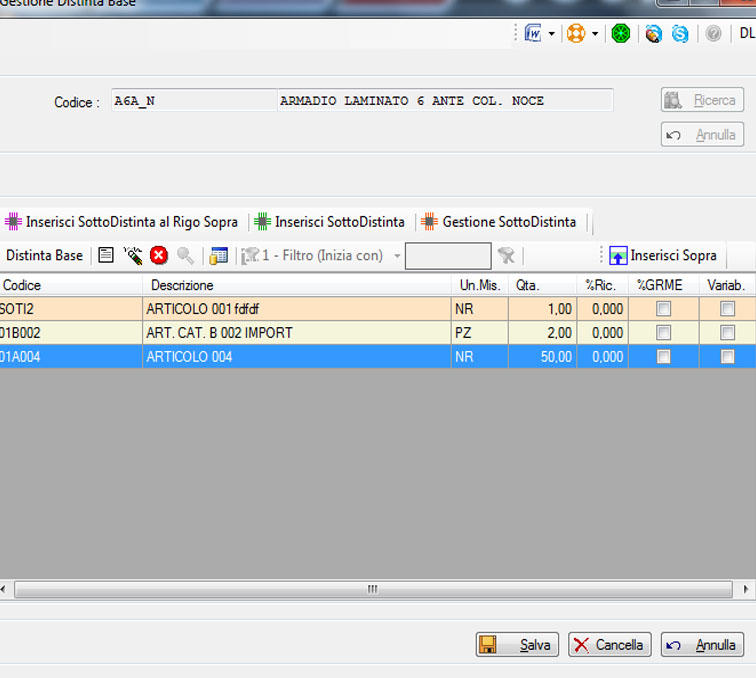Toggle Variab. checkbox for ARTICOLO 004 row
Screen dimensions: 756x678
coord(727,356)
